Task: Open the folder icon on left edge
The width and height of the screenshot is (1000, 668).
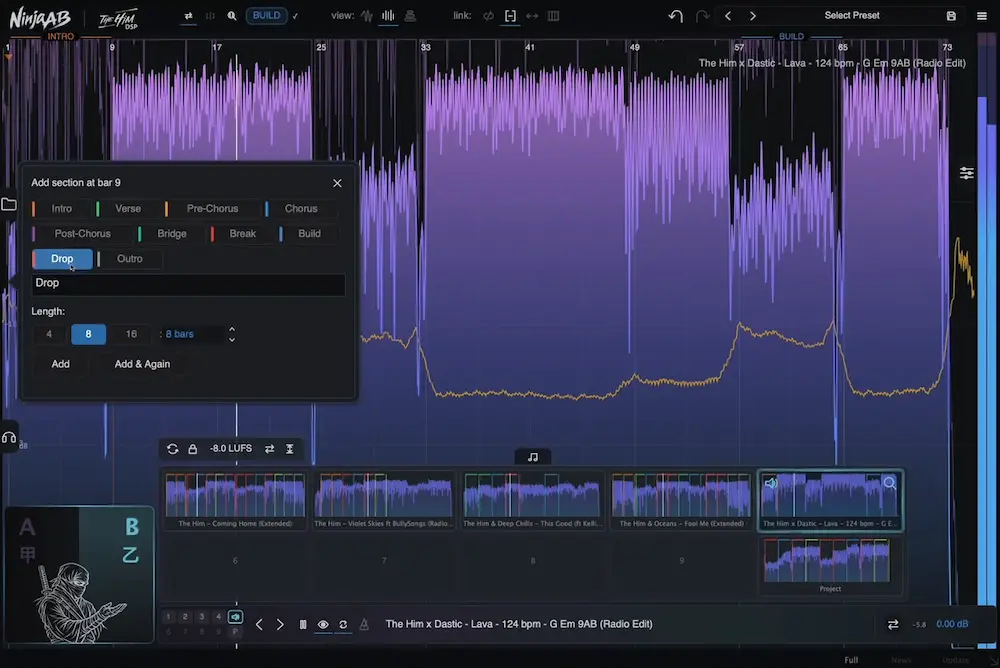Action: click(x=9, y=204)
